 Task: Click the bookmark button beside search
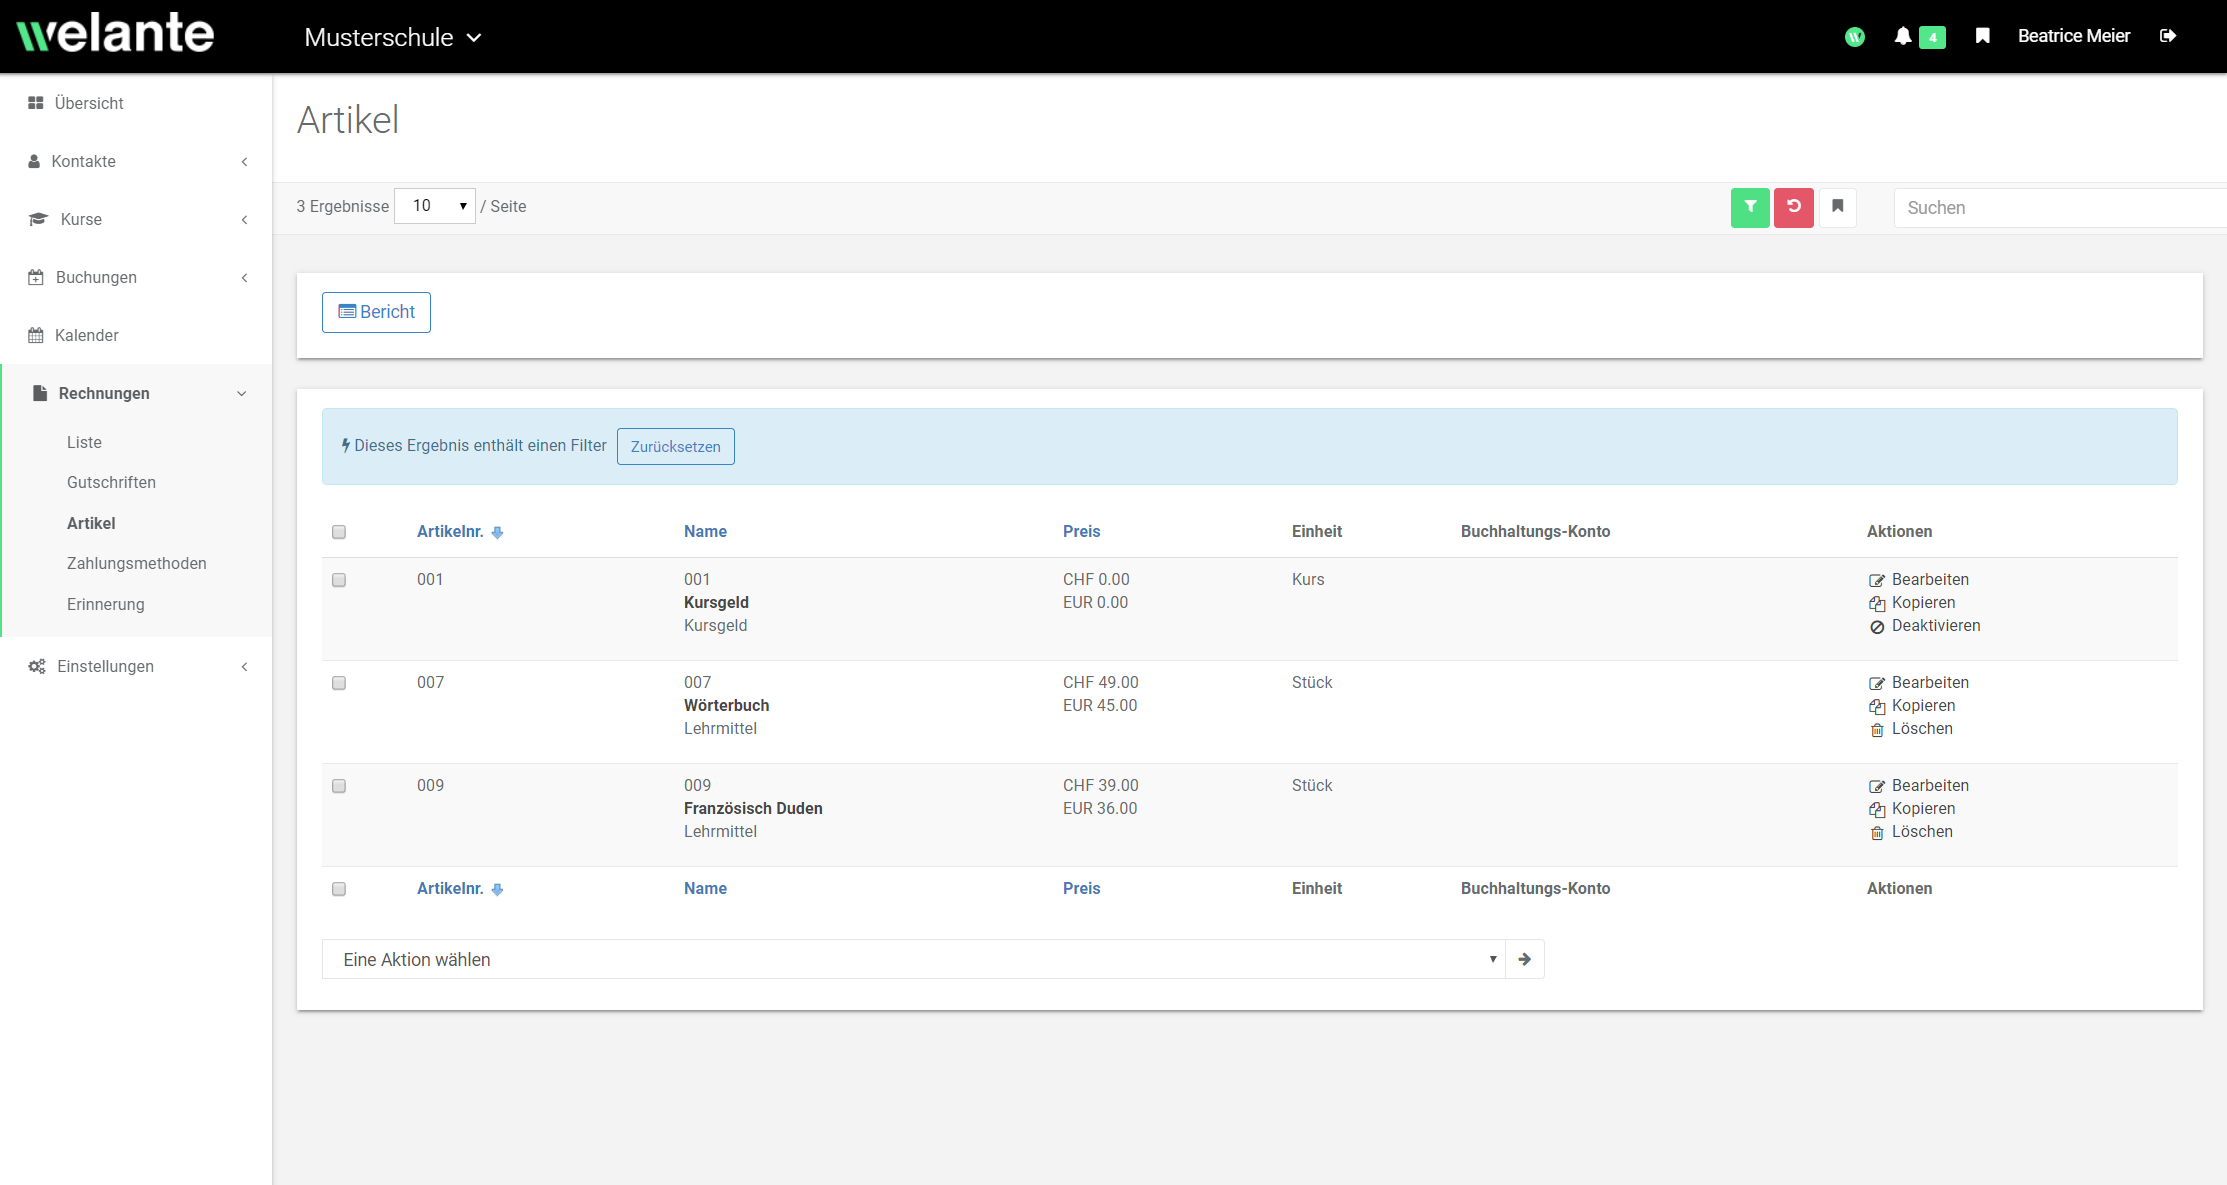1838,207
